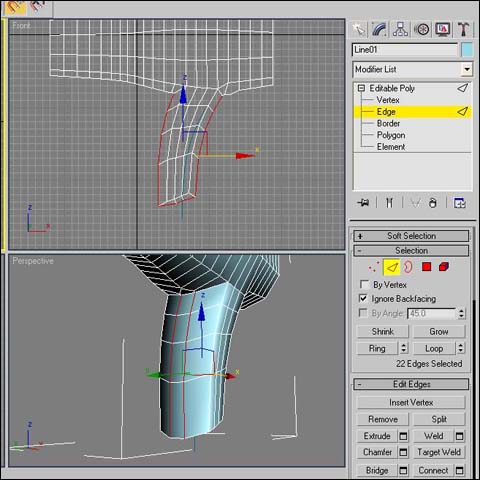Click the Shrink selection button
Screen dimensions: 480x480
pos(383,332)
